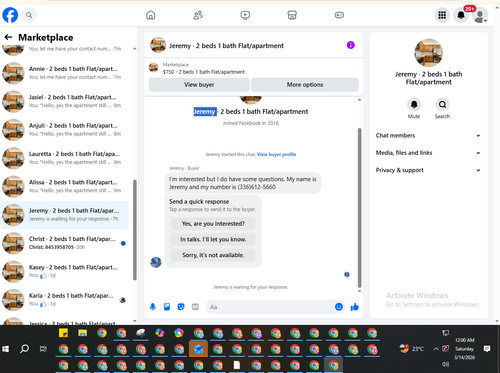Expand Chat members section
This screenshot has height=373, width=500.
(428, 135)
